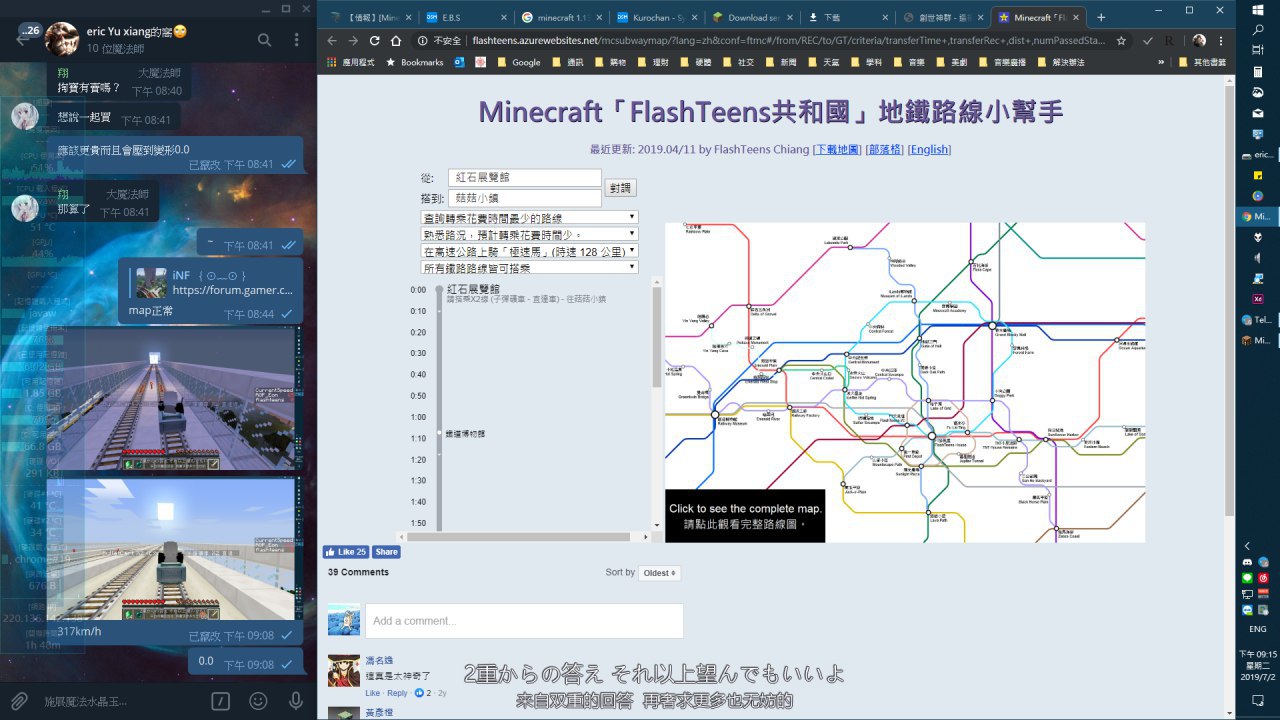The image size is (1280, 720).
Task: Open the Telegram emoji picker
Action: (x=258, y=701)
